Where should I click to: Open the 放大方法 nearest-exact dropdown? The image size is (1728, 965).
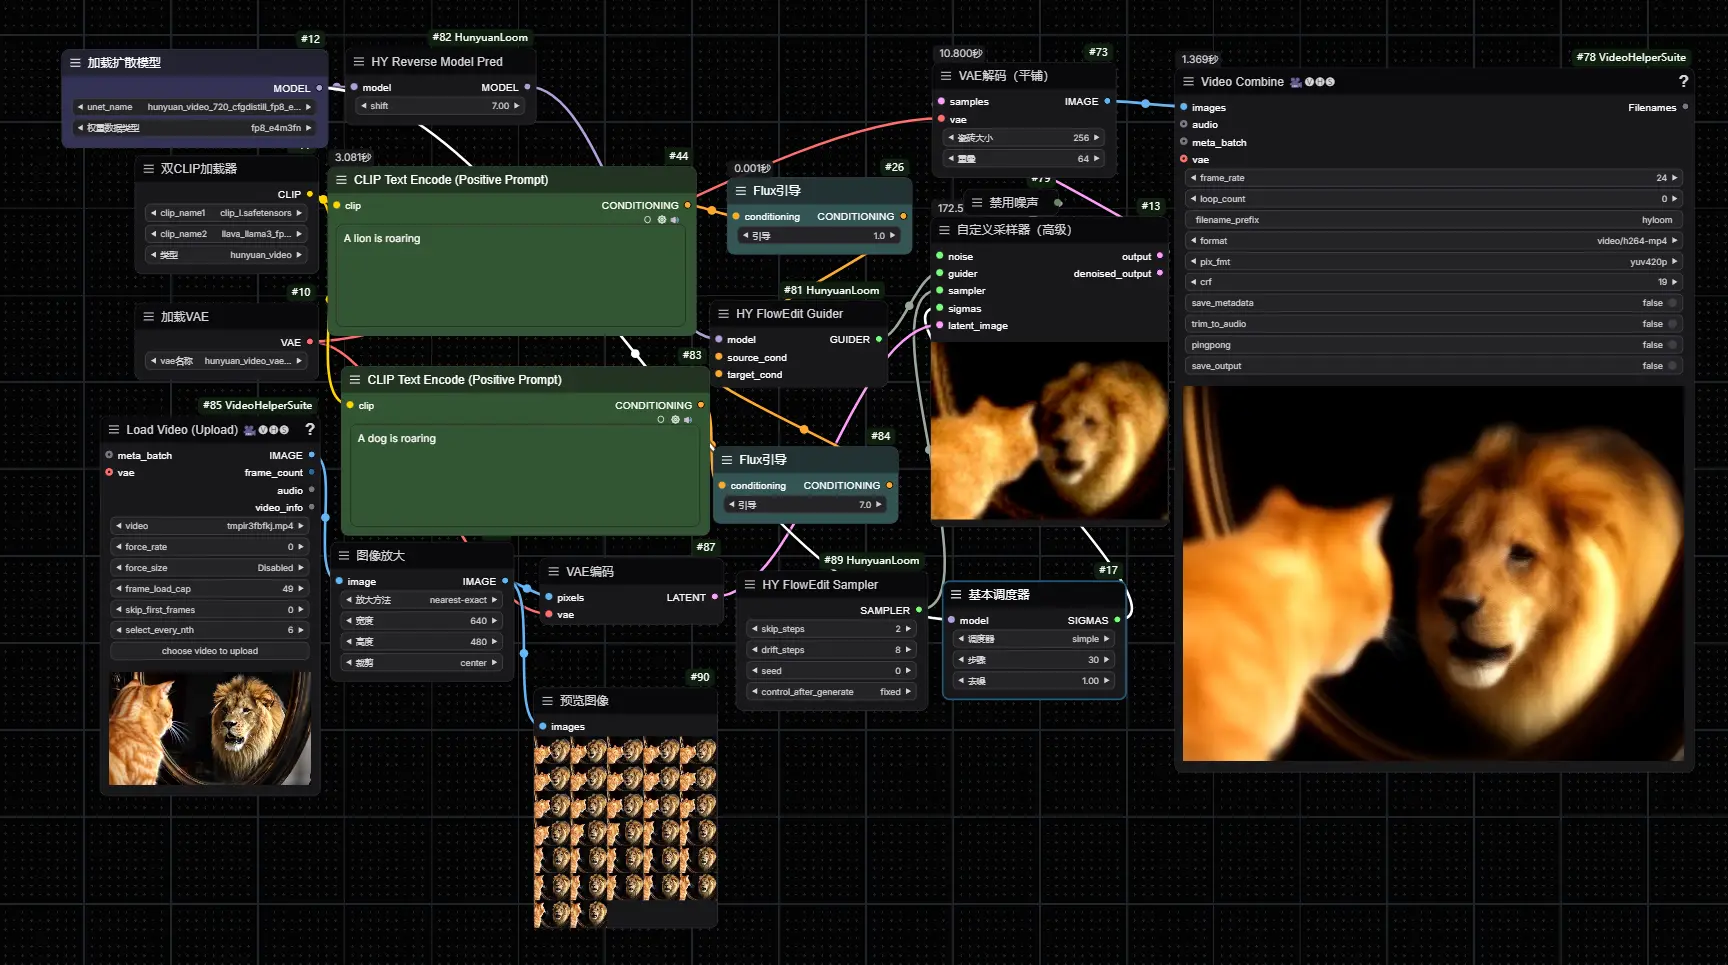coord(421,600)
